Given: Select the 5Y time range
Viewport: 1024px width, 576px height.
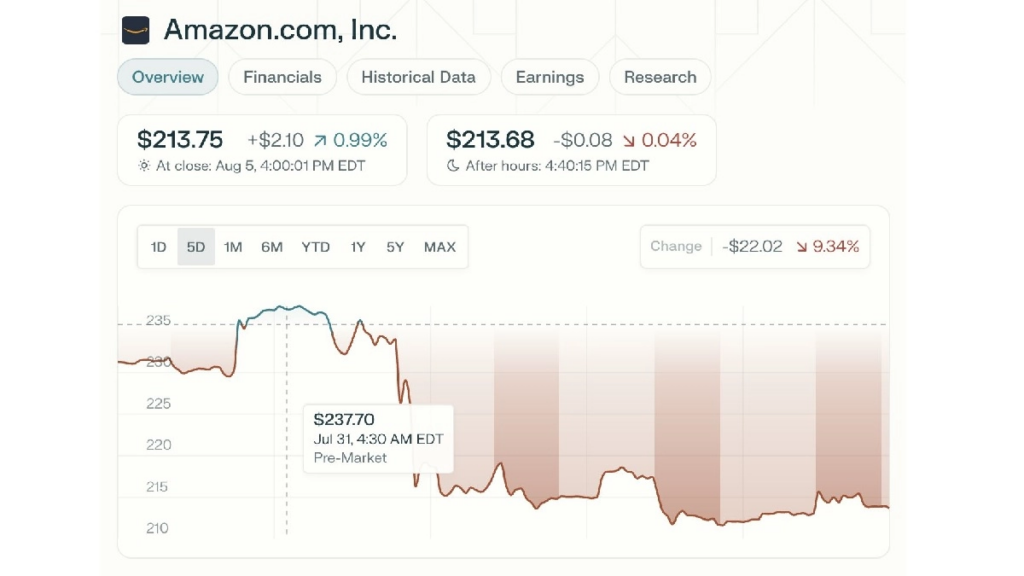Looking at the screenshot, I should tap(395, 247).
